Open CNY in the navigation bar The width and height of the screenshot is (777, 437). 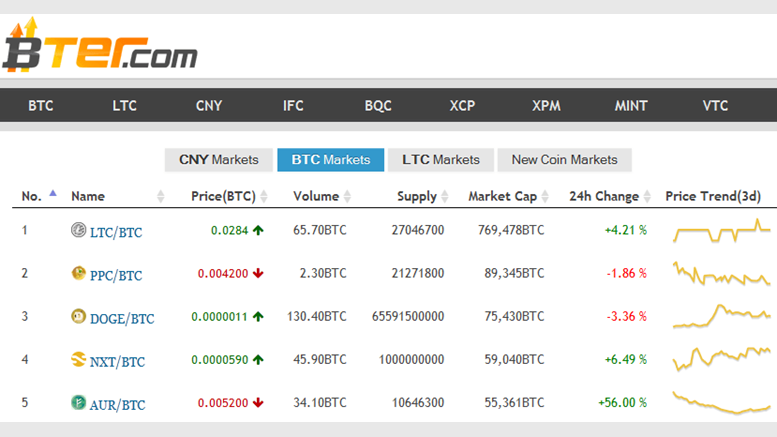click(x=209, y=106)
